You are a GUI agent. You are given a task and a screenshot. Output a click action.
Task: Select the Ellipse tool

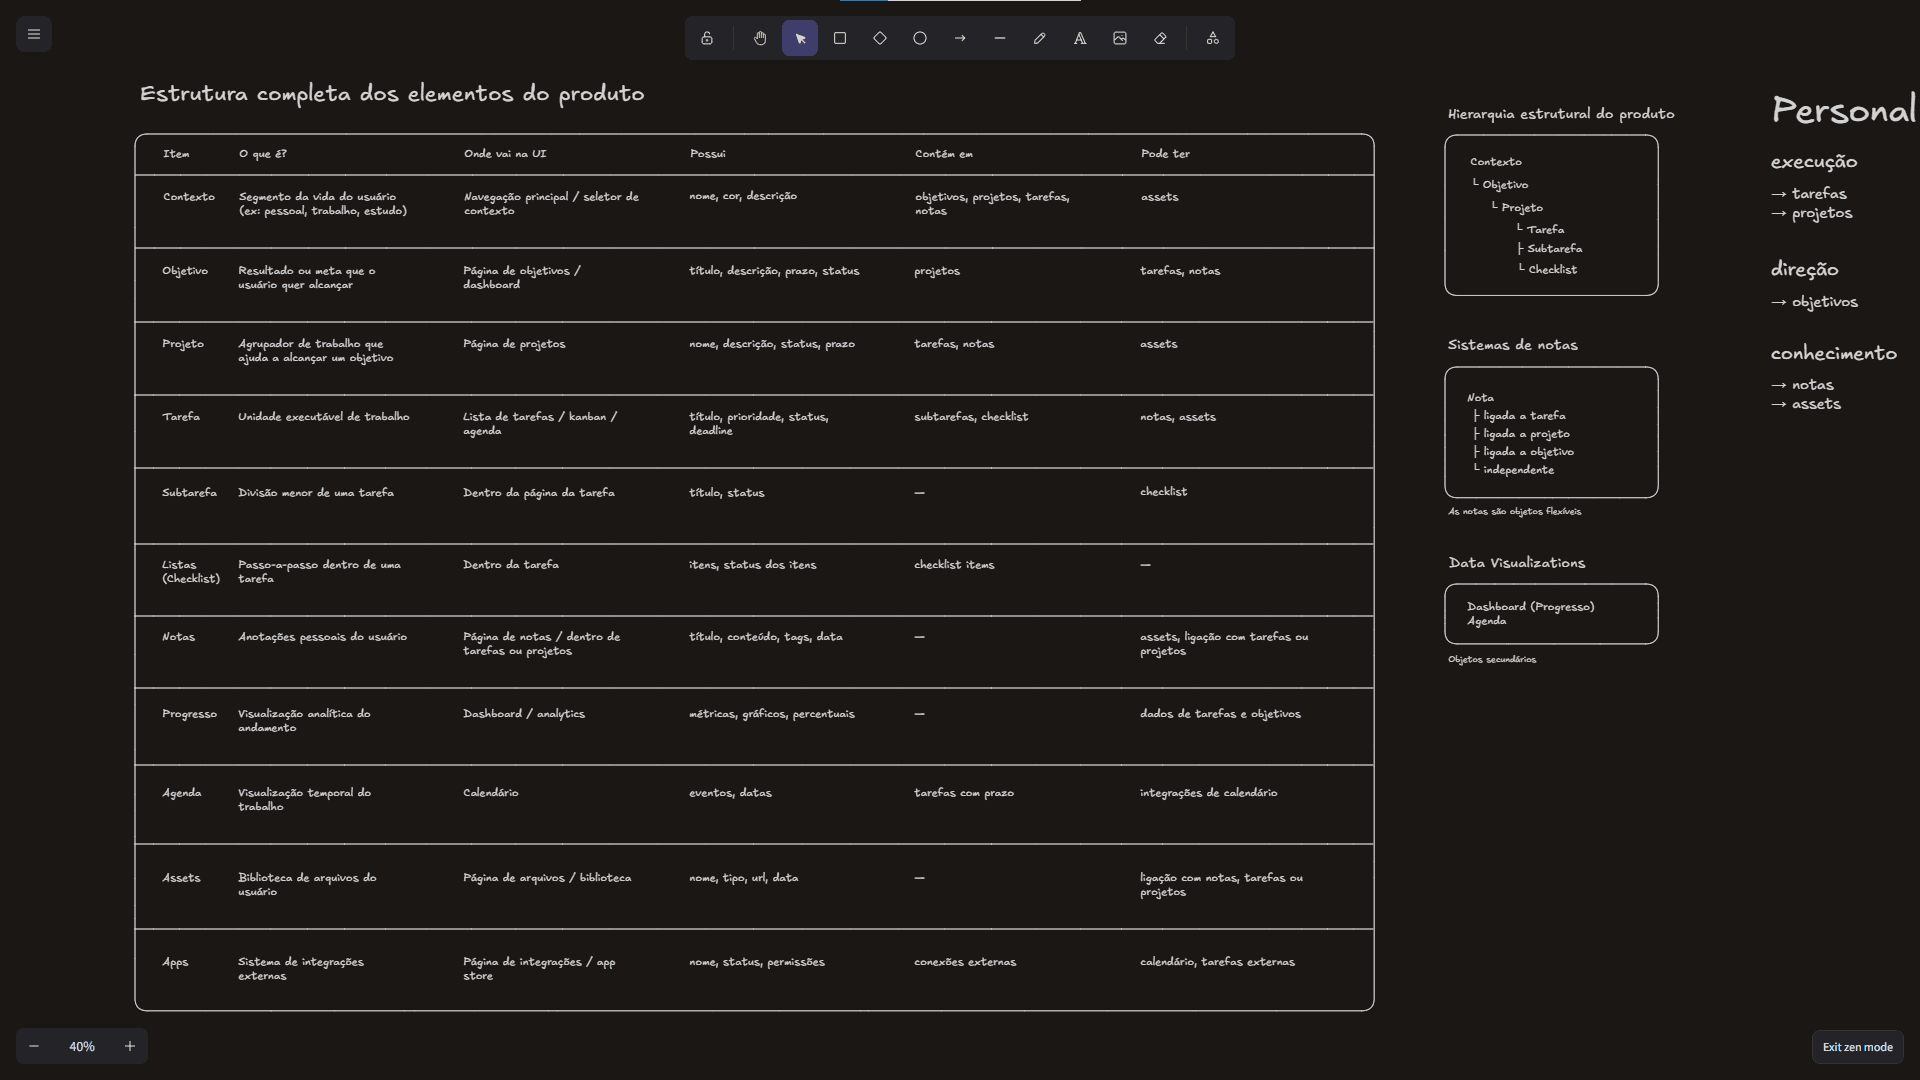(920, 38)
